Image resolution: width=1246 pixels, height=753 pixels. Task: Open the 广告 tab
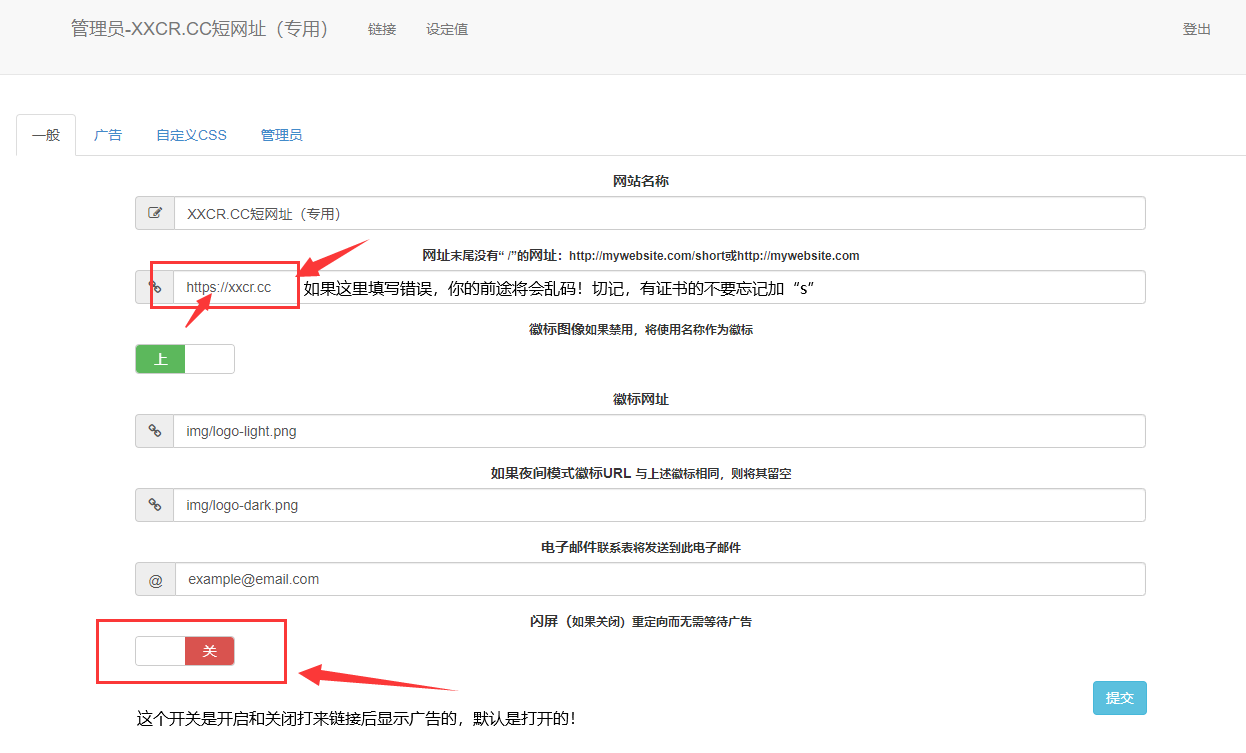(108, 135)
